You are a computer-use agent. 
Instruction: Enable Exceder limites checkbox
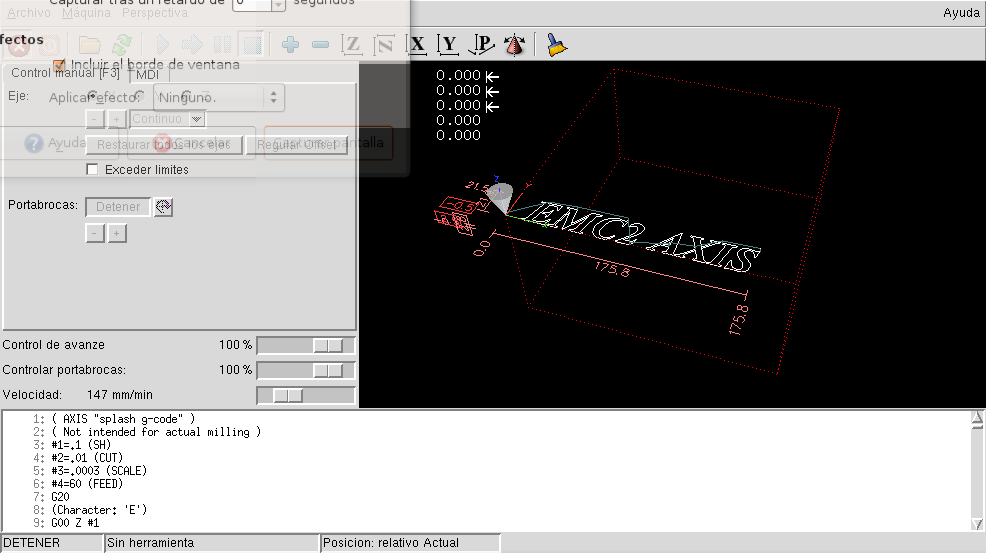coord(92,169)
